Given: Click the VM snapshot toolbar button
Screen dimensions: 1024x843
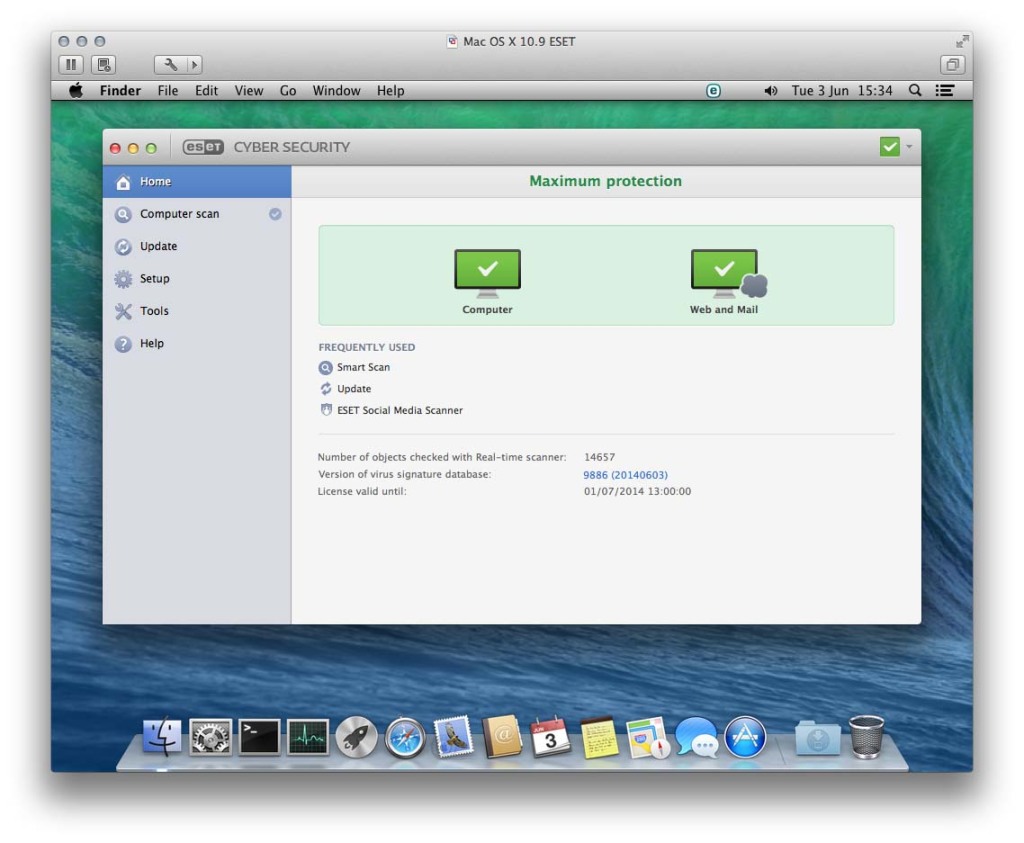Looking at the screenshot, I should click(x=103, y=65).
